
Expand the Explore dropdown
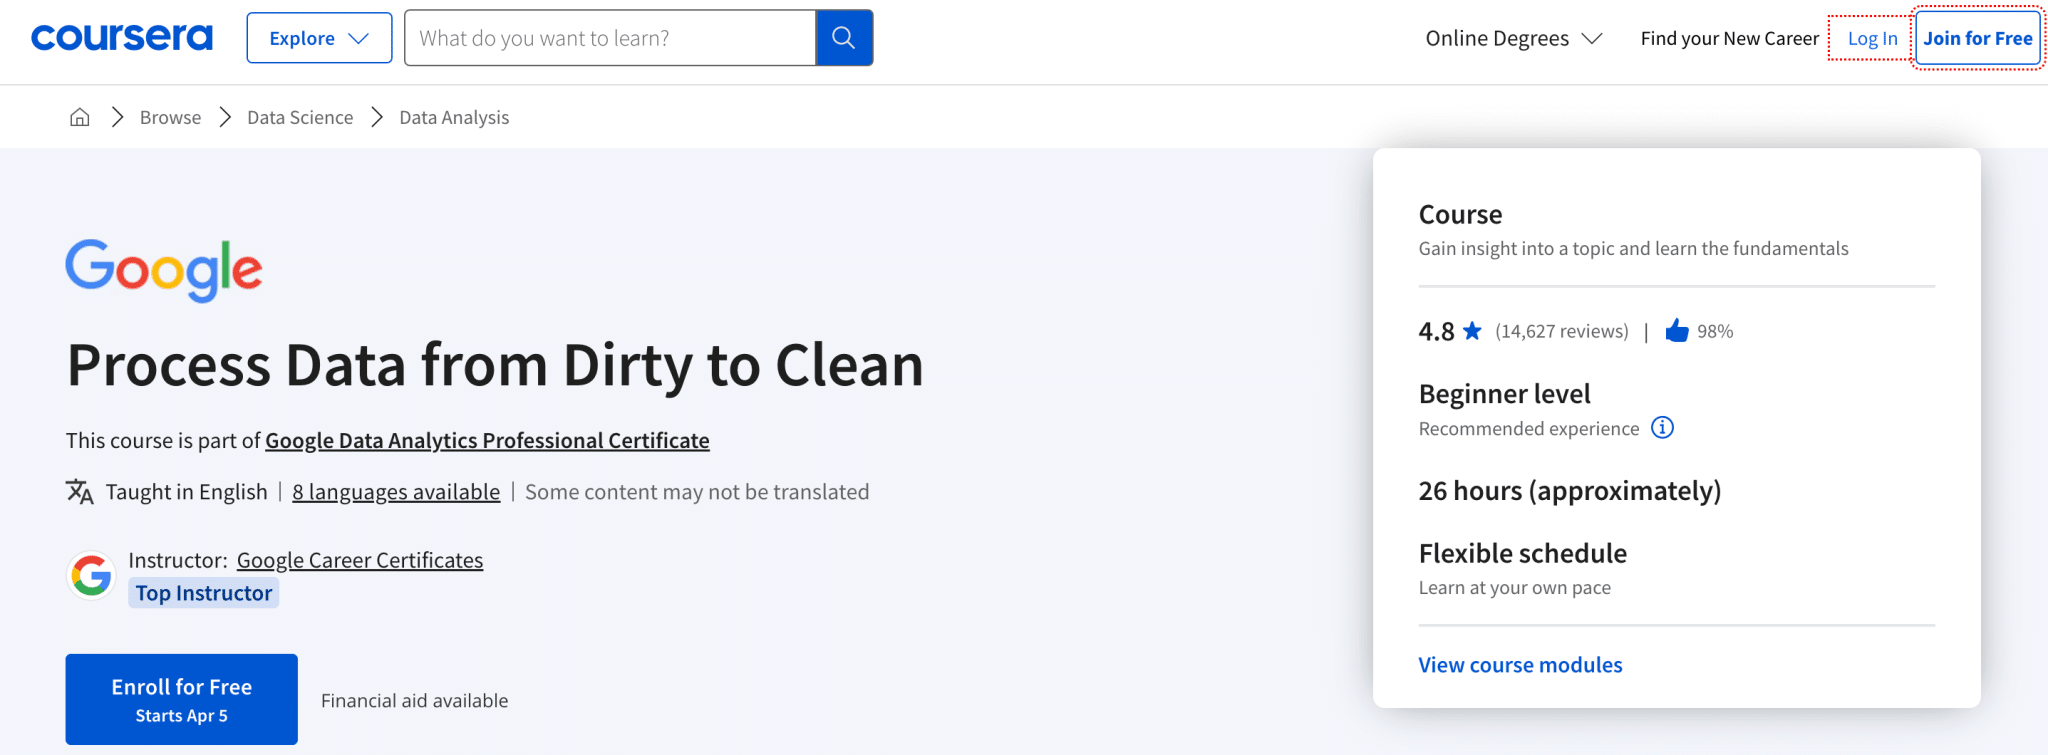click(319, 38)
